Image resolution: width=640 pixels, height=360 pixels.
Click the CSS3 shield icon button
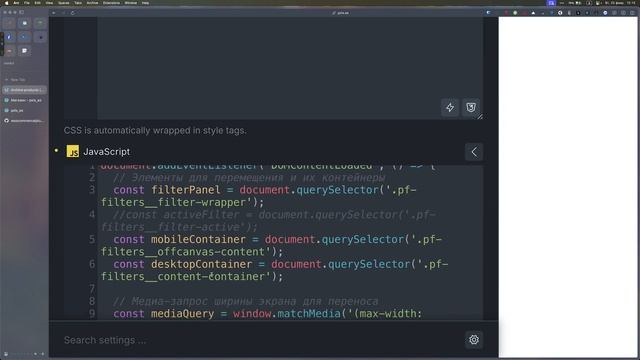pos(471,108)
